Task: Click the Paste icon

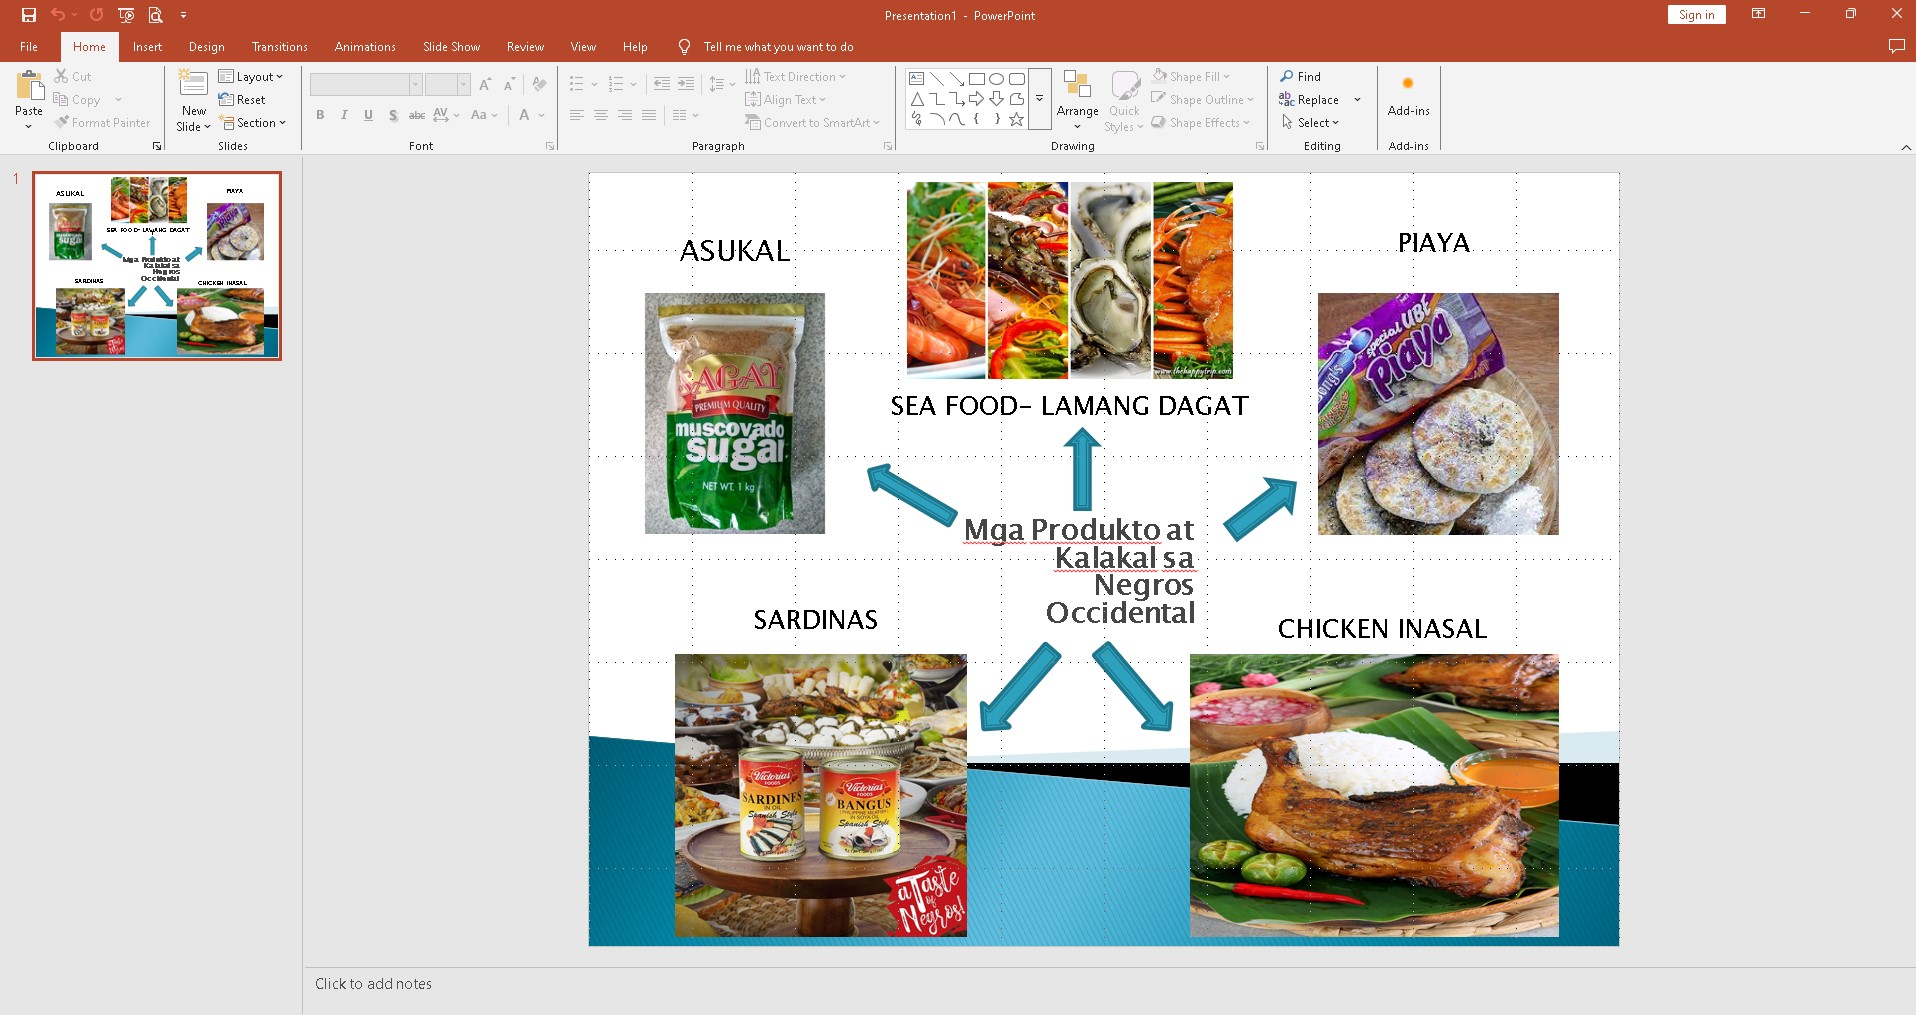Action: 29,87
